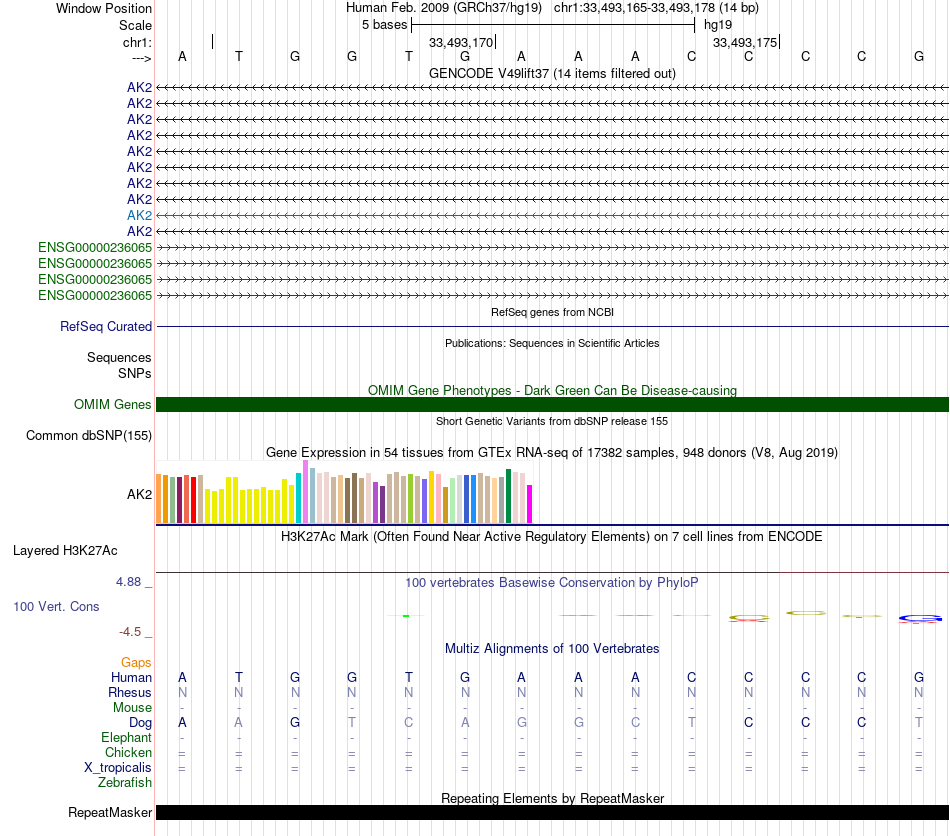The width and height of the screenshot is (950, 836).
Task: Select the light-blue highlighted AK2 transcript label
Action: coord(139,215)
